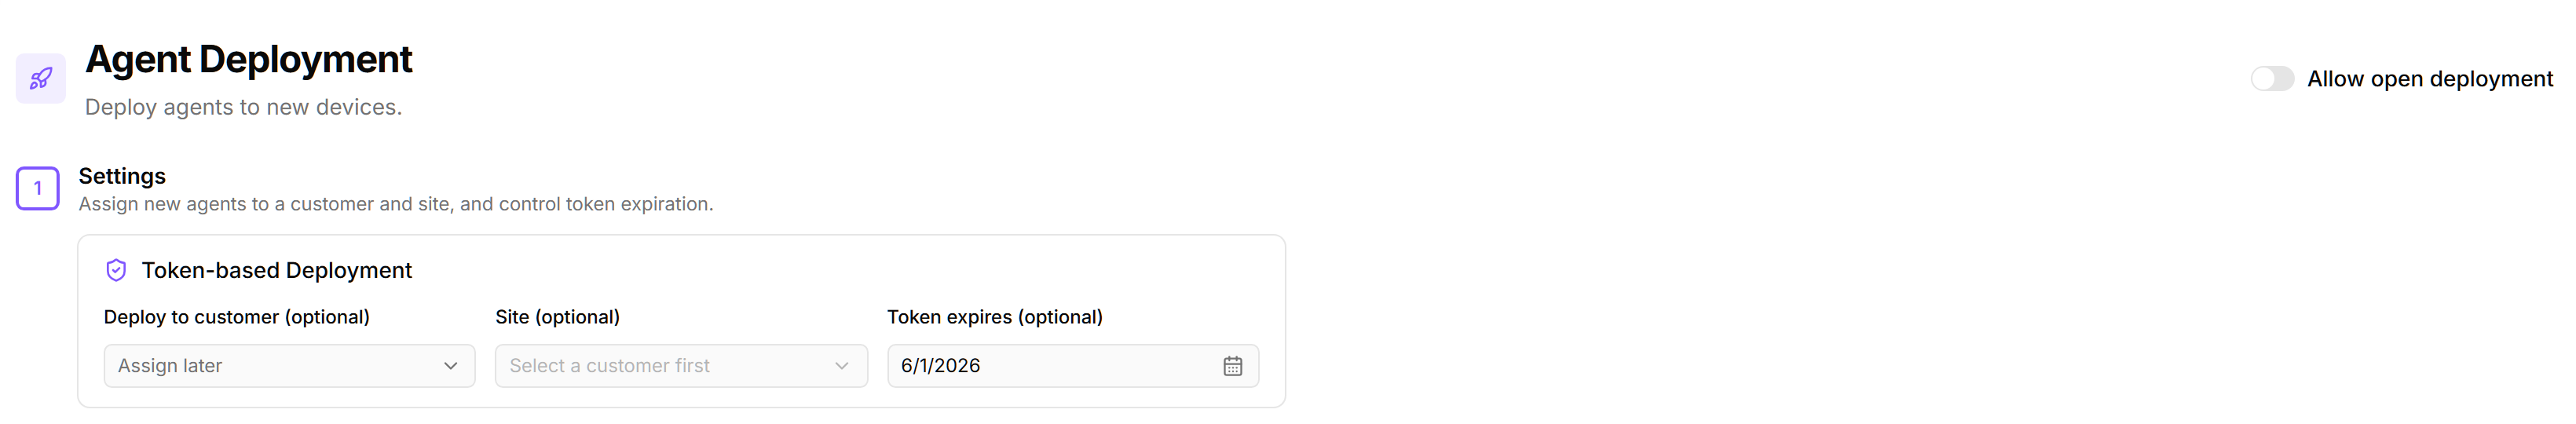Screen dimensions: 2576x424
Task: Click the token expiry date 6/1/2026 field
Action: point(1073,366)
